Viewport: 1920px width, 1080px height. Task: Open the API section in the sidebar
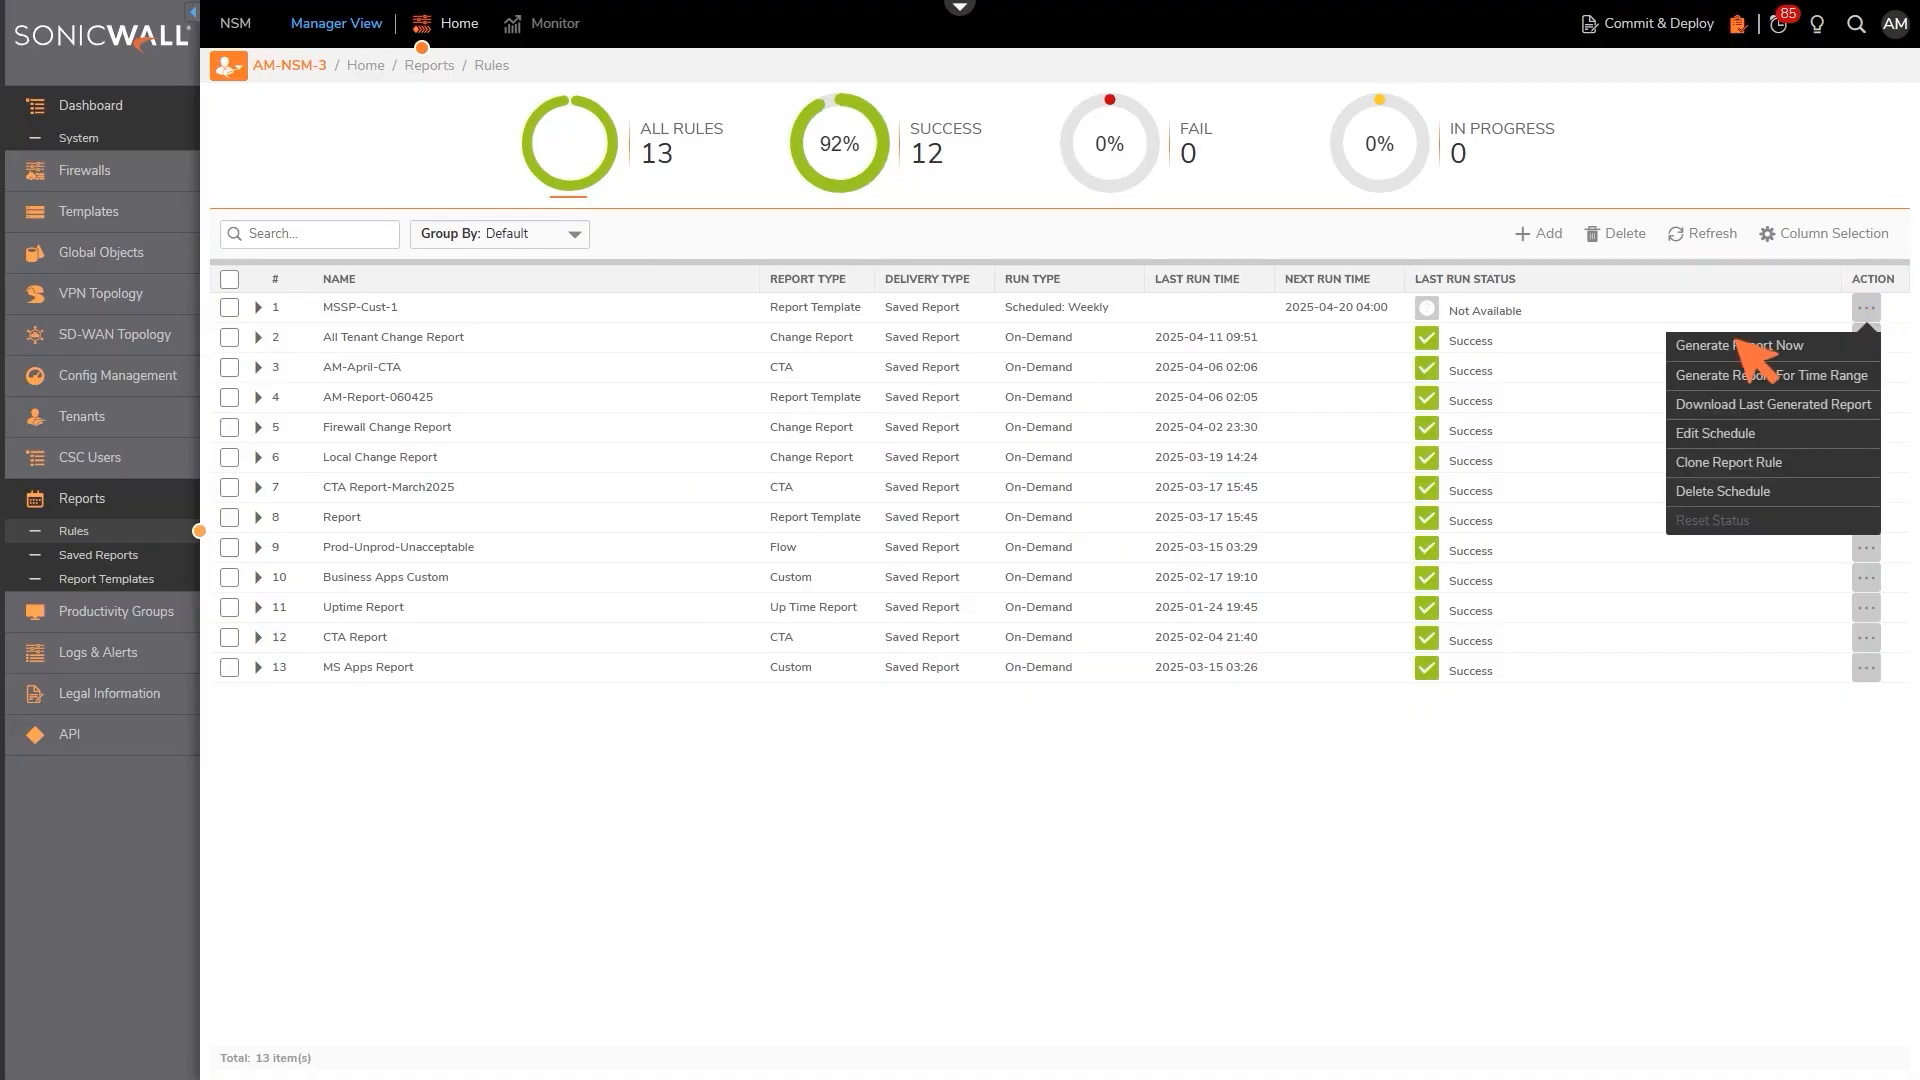click(x=69, y=734)
